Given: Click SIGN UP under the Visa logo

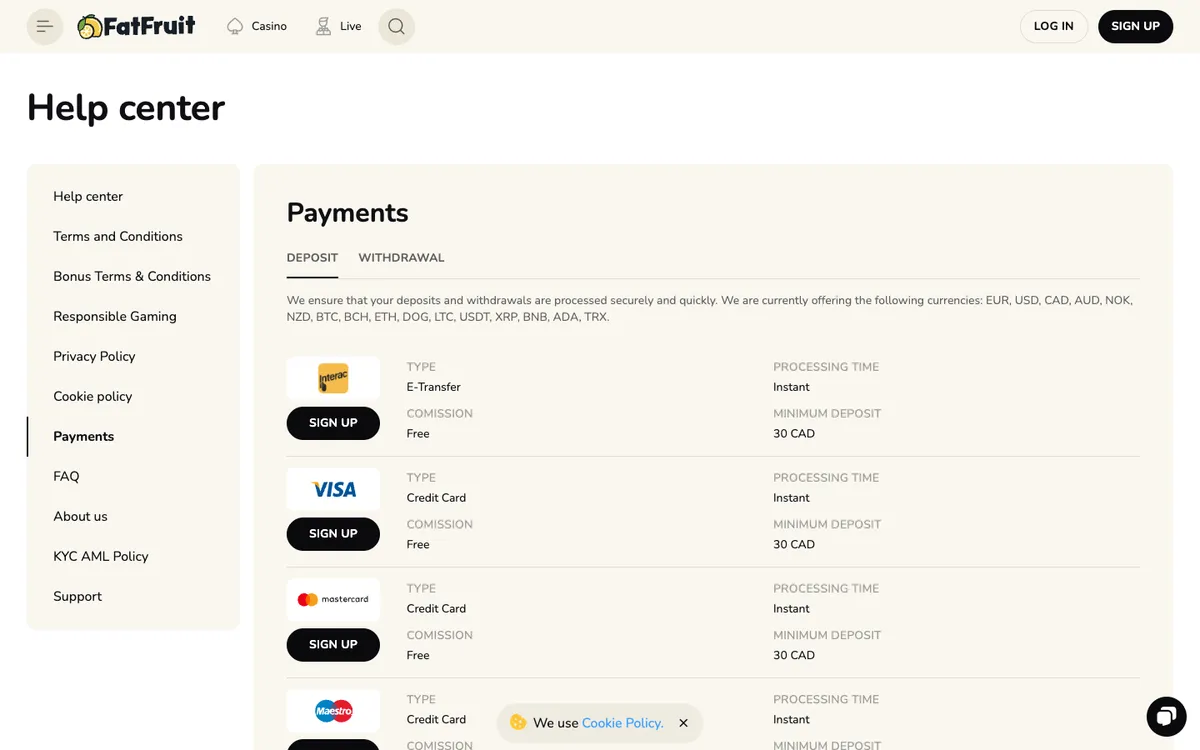Looking at the screenshot, I should pos(333,534).
